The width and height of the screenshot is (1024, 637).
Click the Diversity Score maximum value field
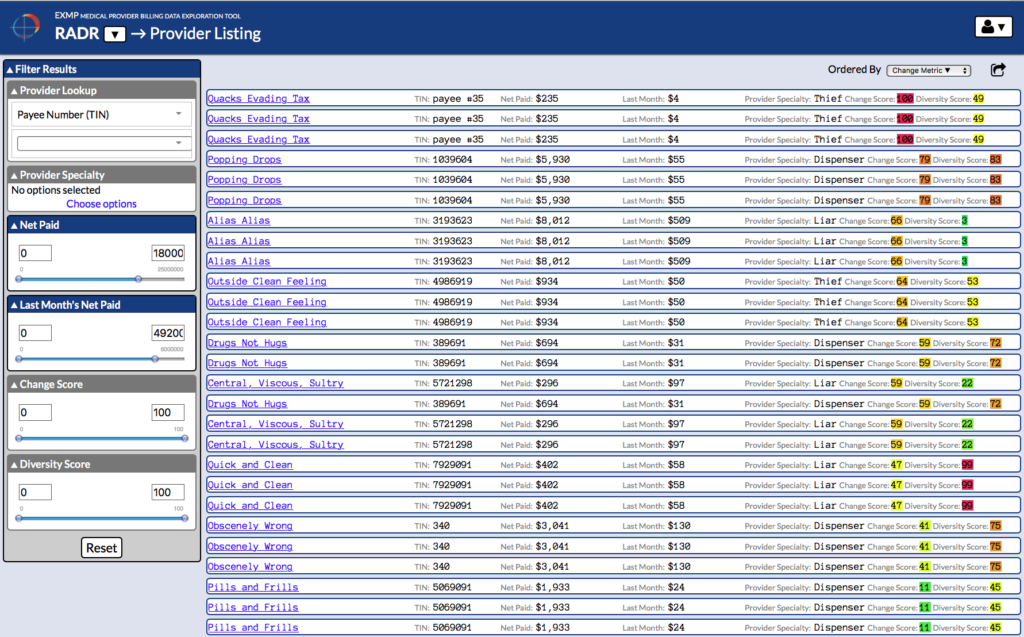click(x=167, y=492)
